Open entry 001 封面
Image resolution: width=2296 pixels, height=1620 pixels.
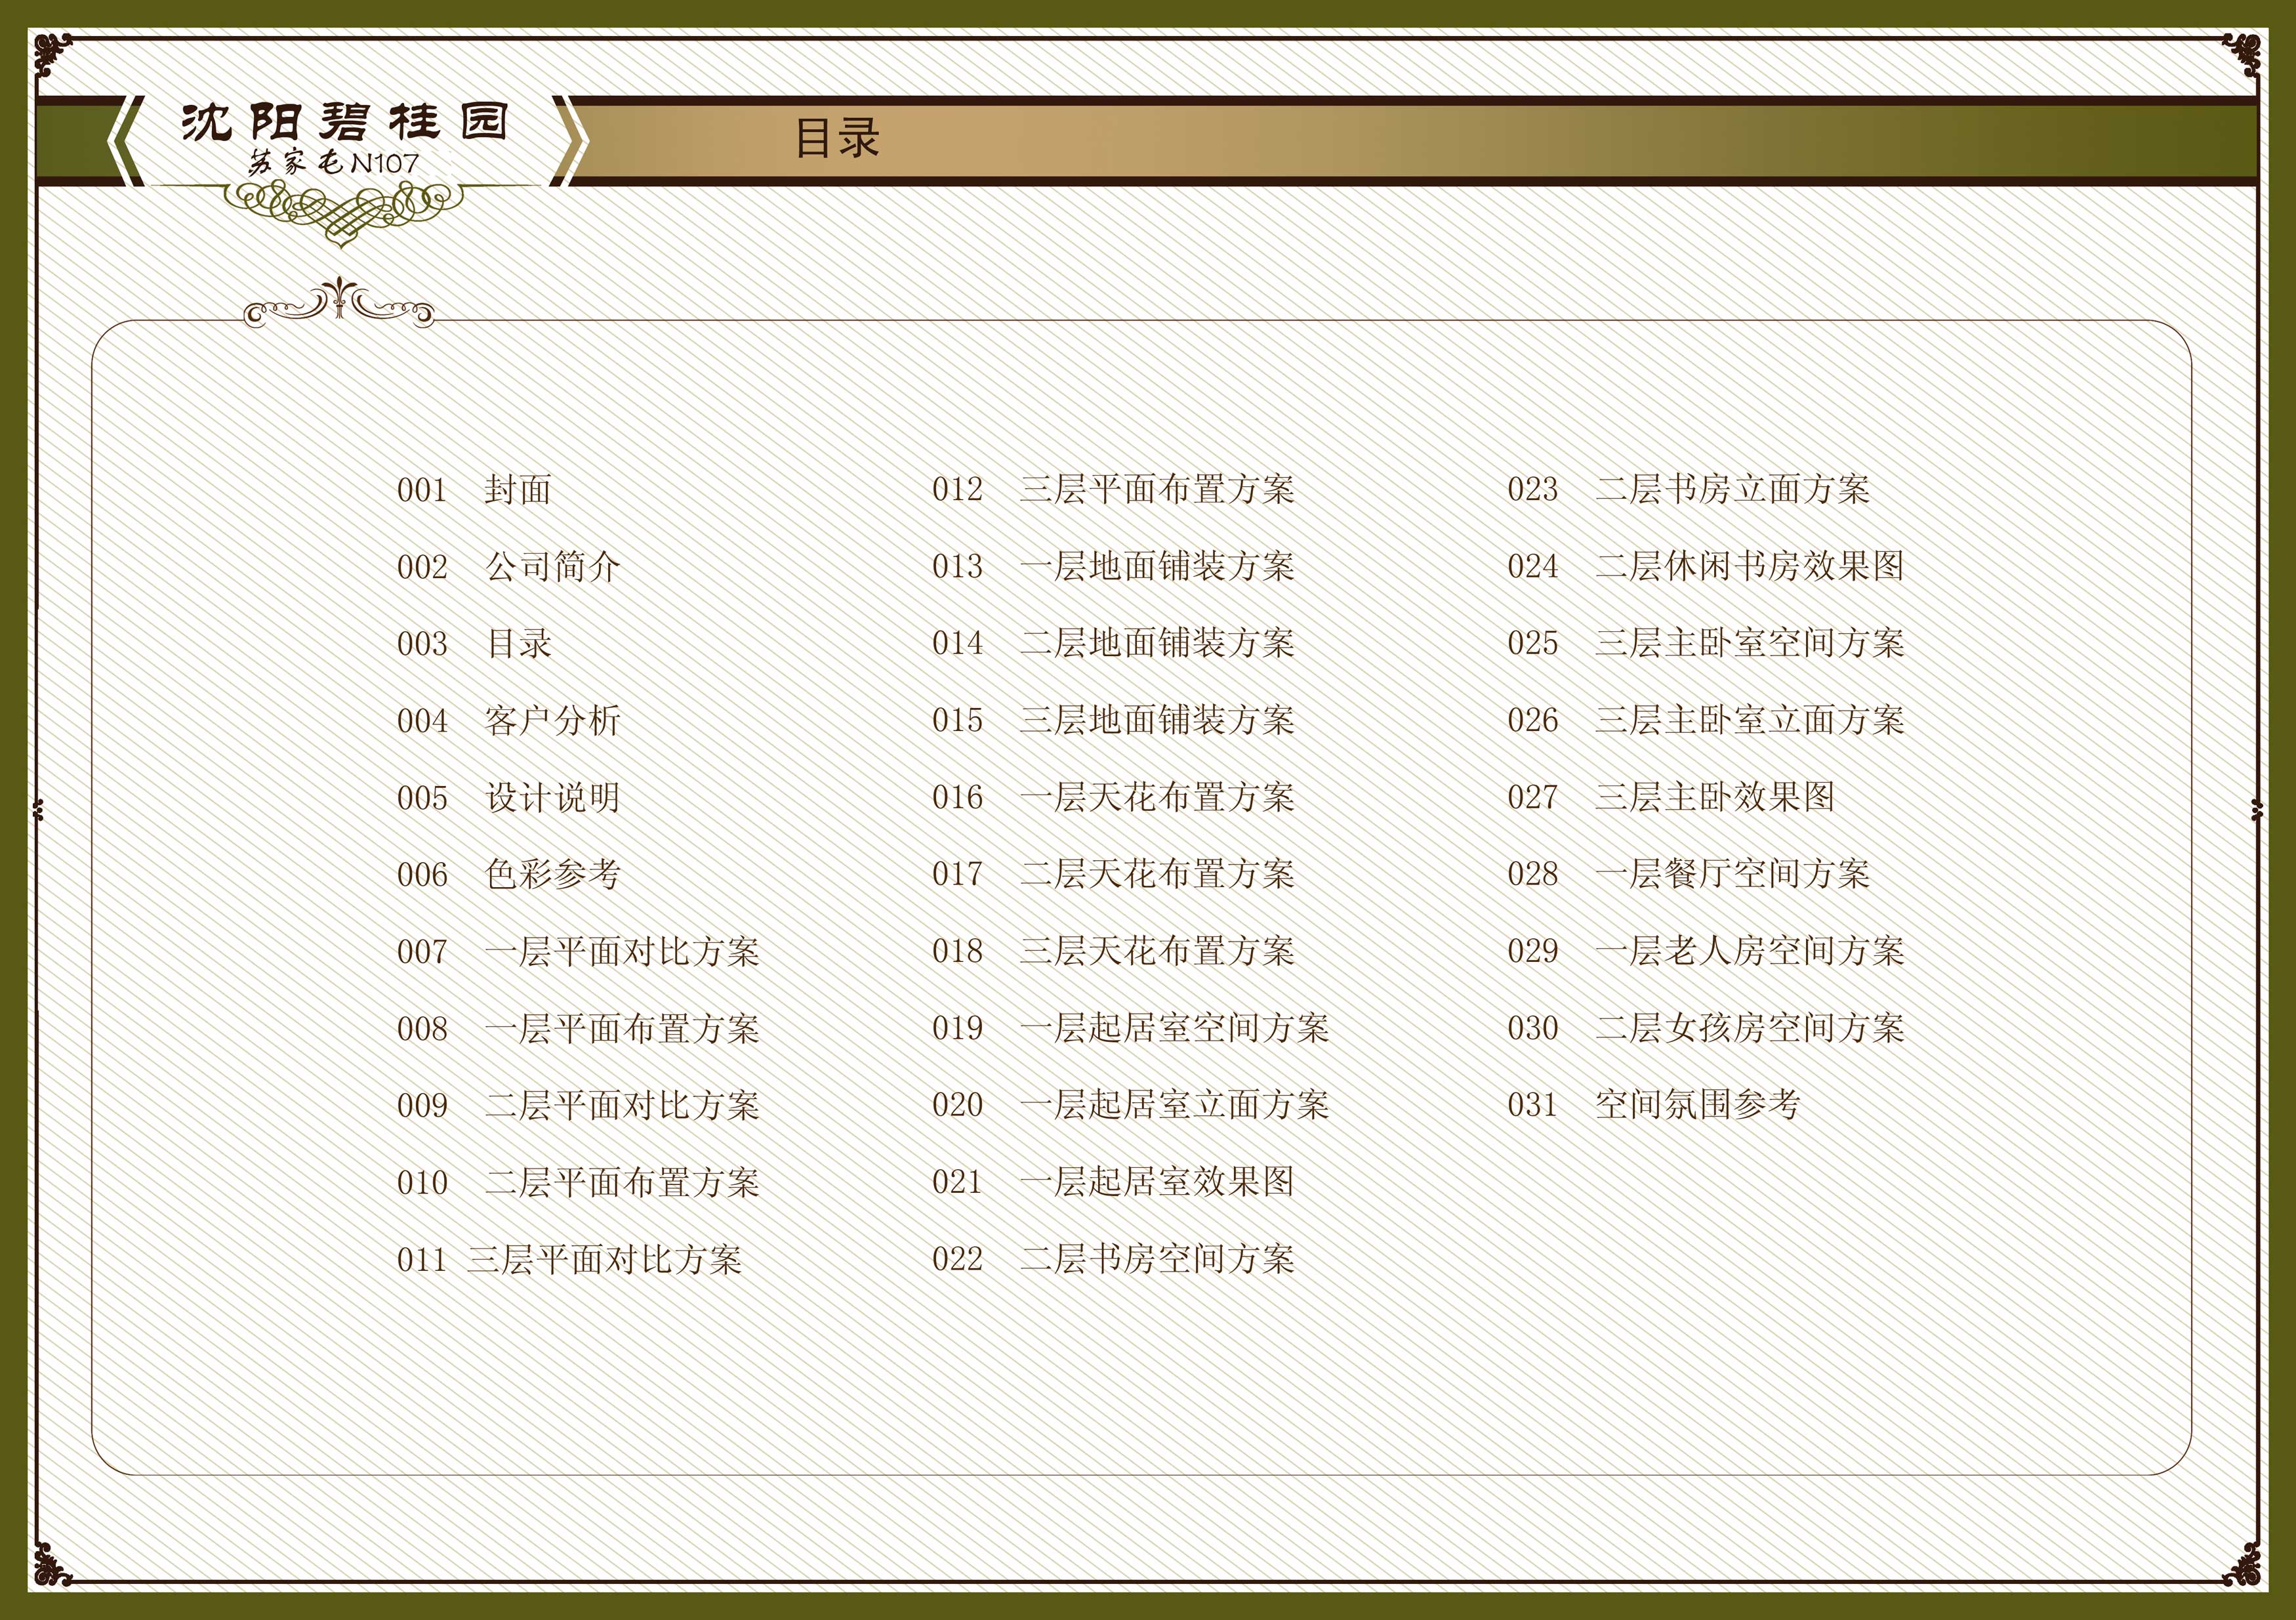517,490
